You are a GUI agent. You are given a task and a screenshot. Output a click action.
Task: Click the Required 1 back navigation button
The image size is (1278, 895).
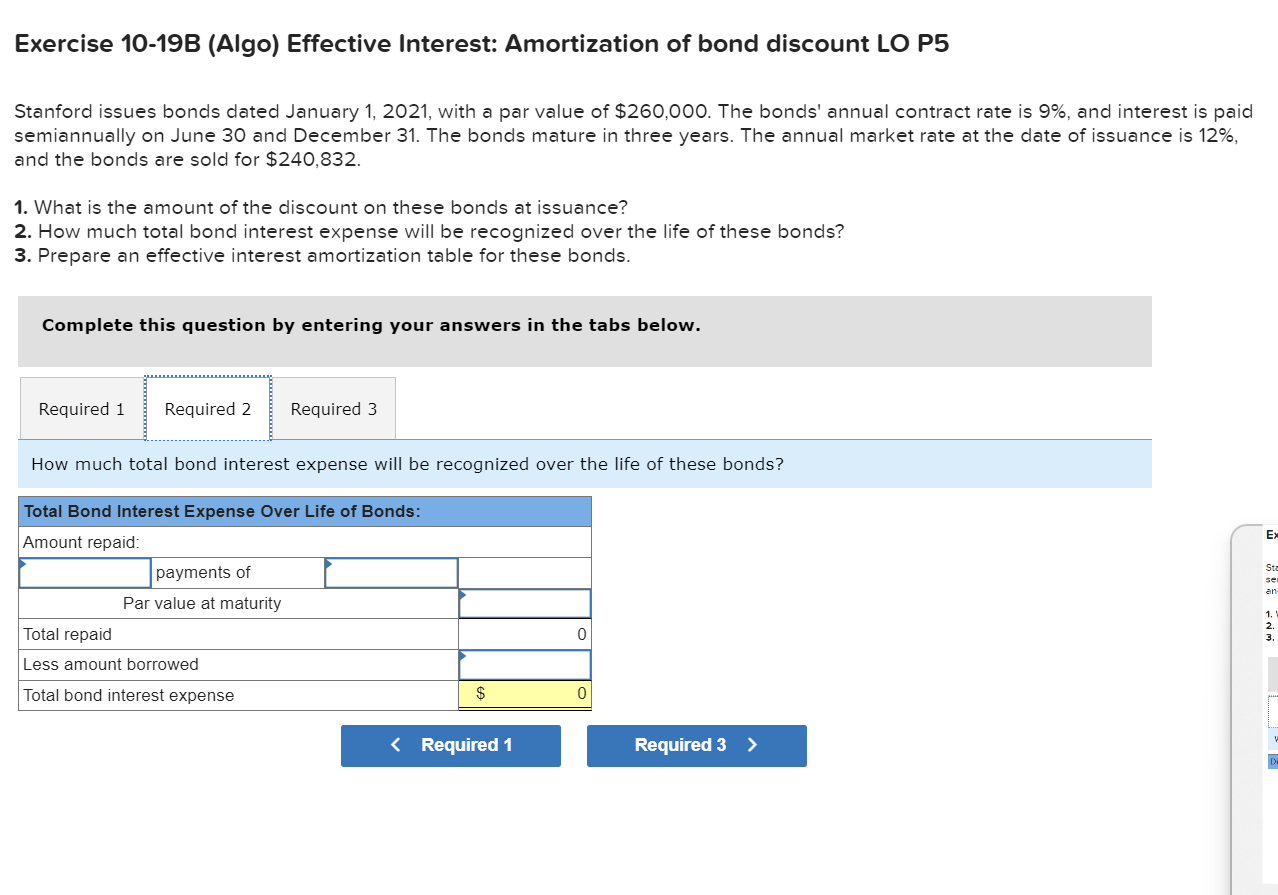tap(451, 745)
